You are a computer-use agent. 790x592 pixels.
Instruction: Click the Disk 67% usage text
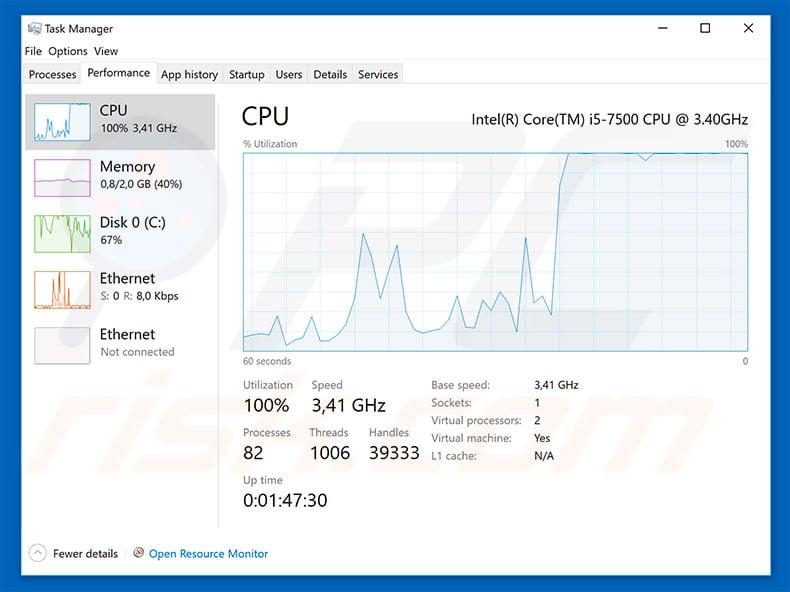(x=111, y=240)
